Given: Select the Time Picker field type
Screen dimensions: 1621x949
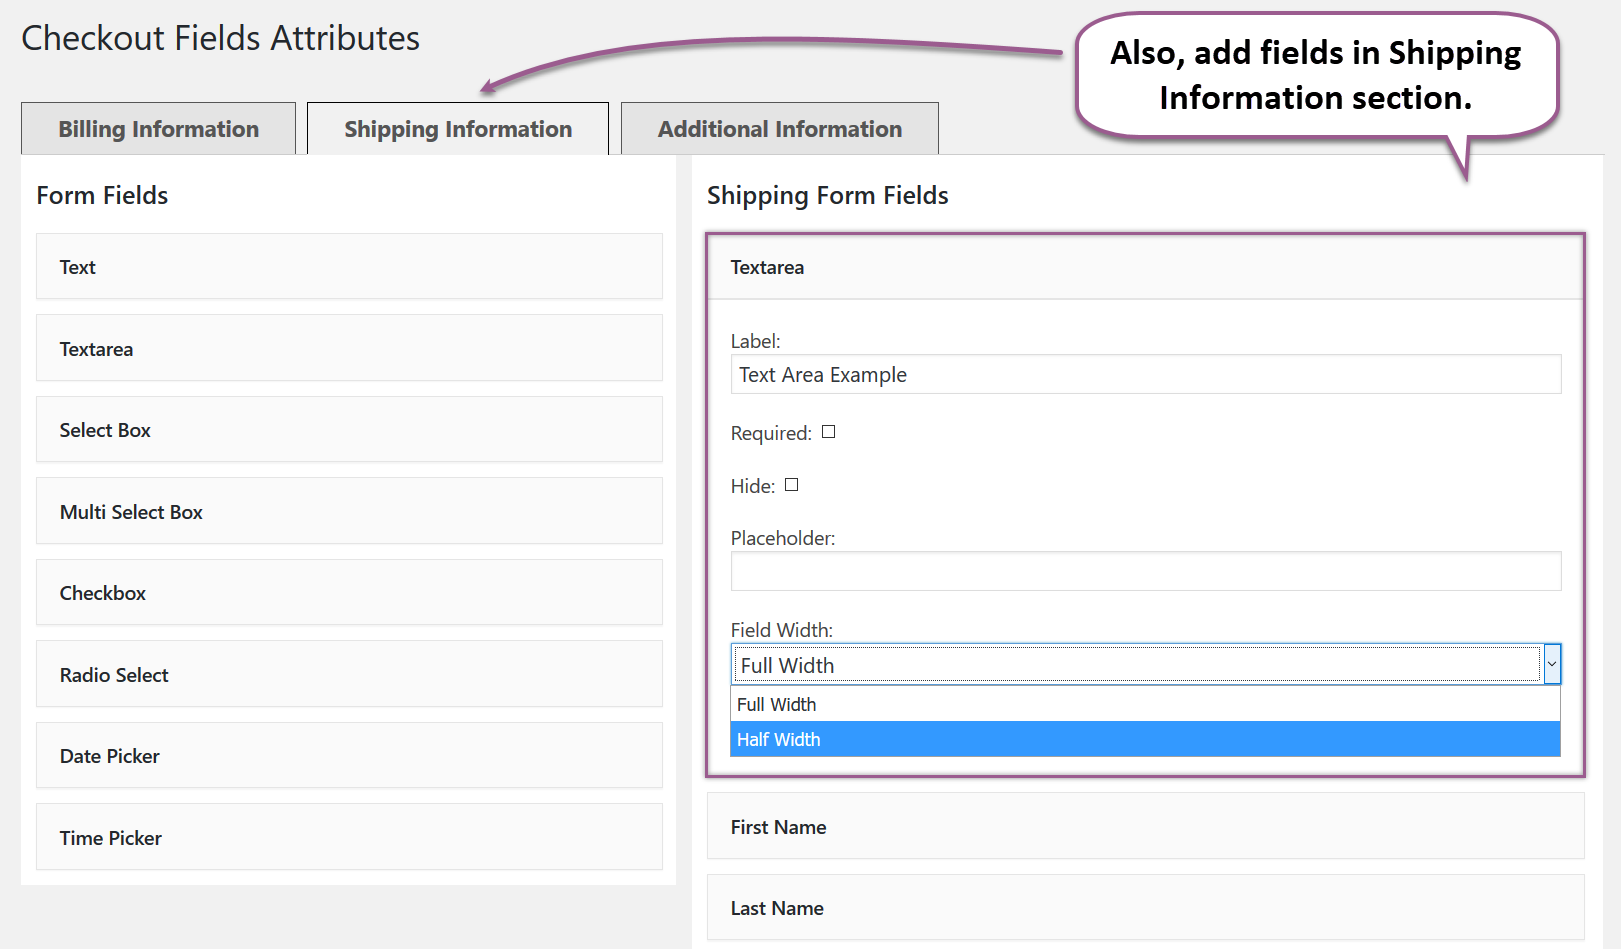Looking at the screenshot, I should pyautogui.click(x=349, y=837).
